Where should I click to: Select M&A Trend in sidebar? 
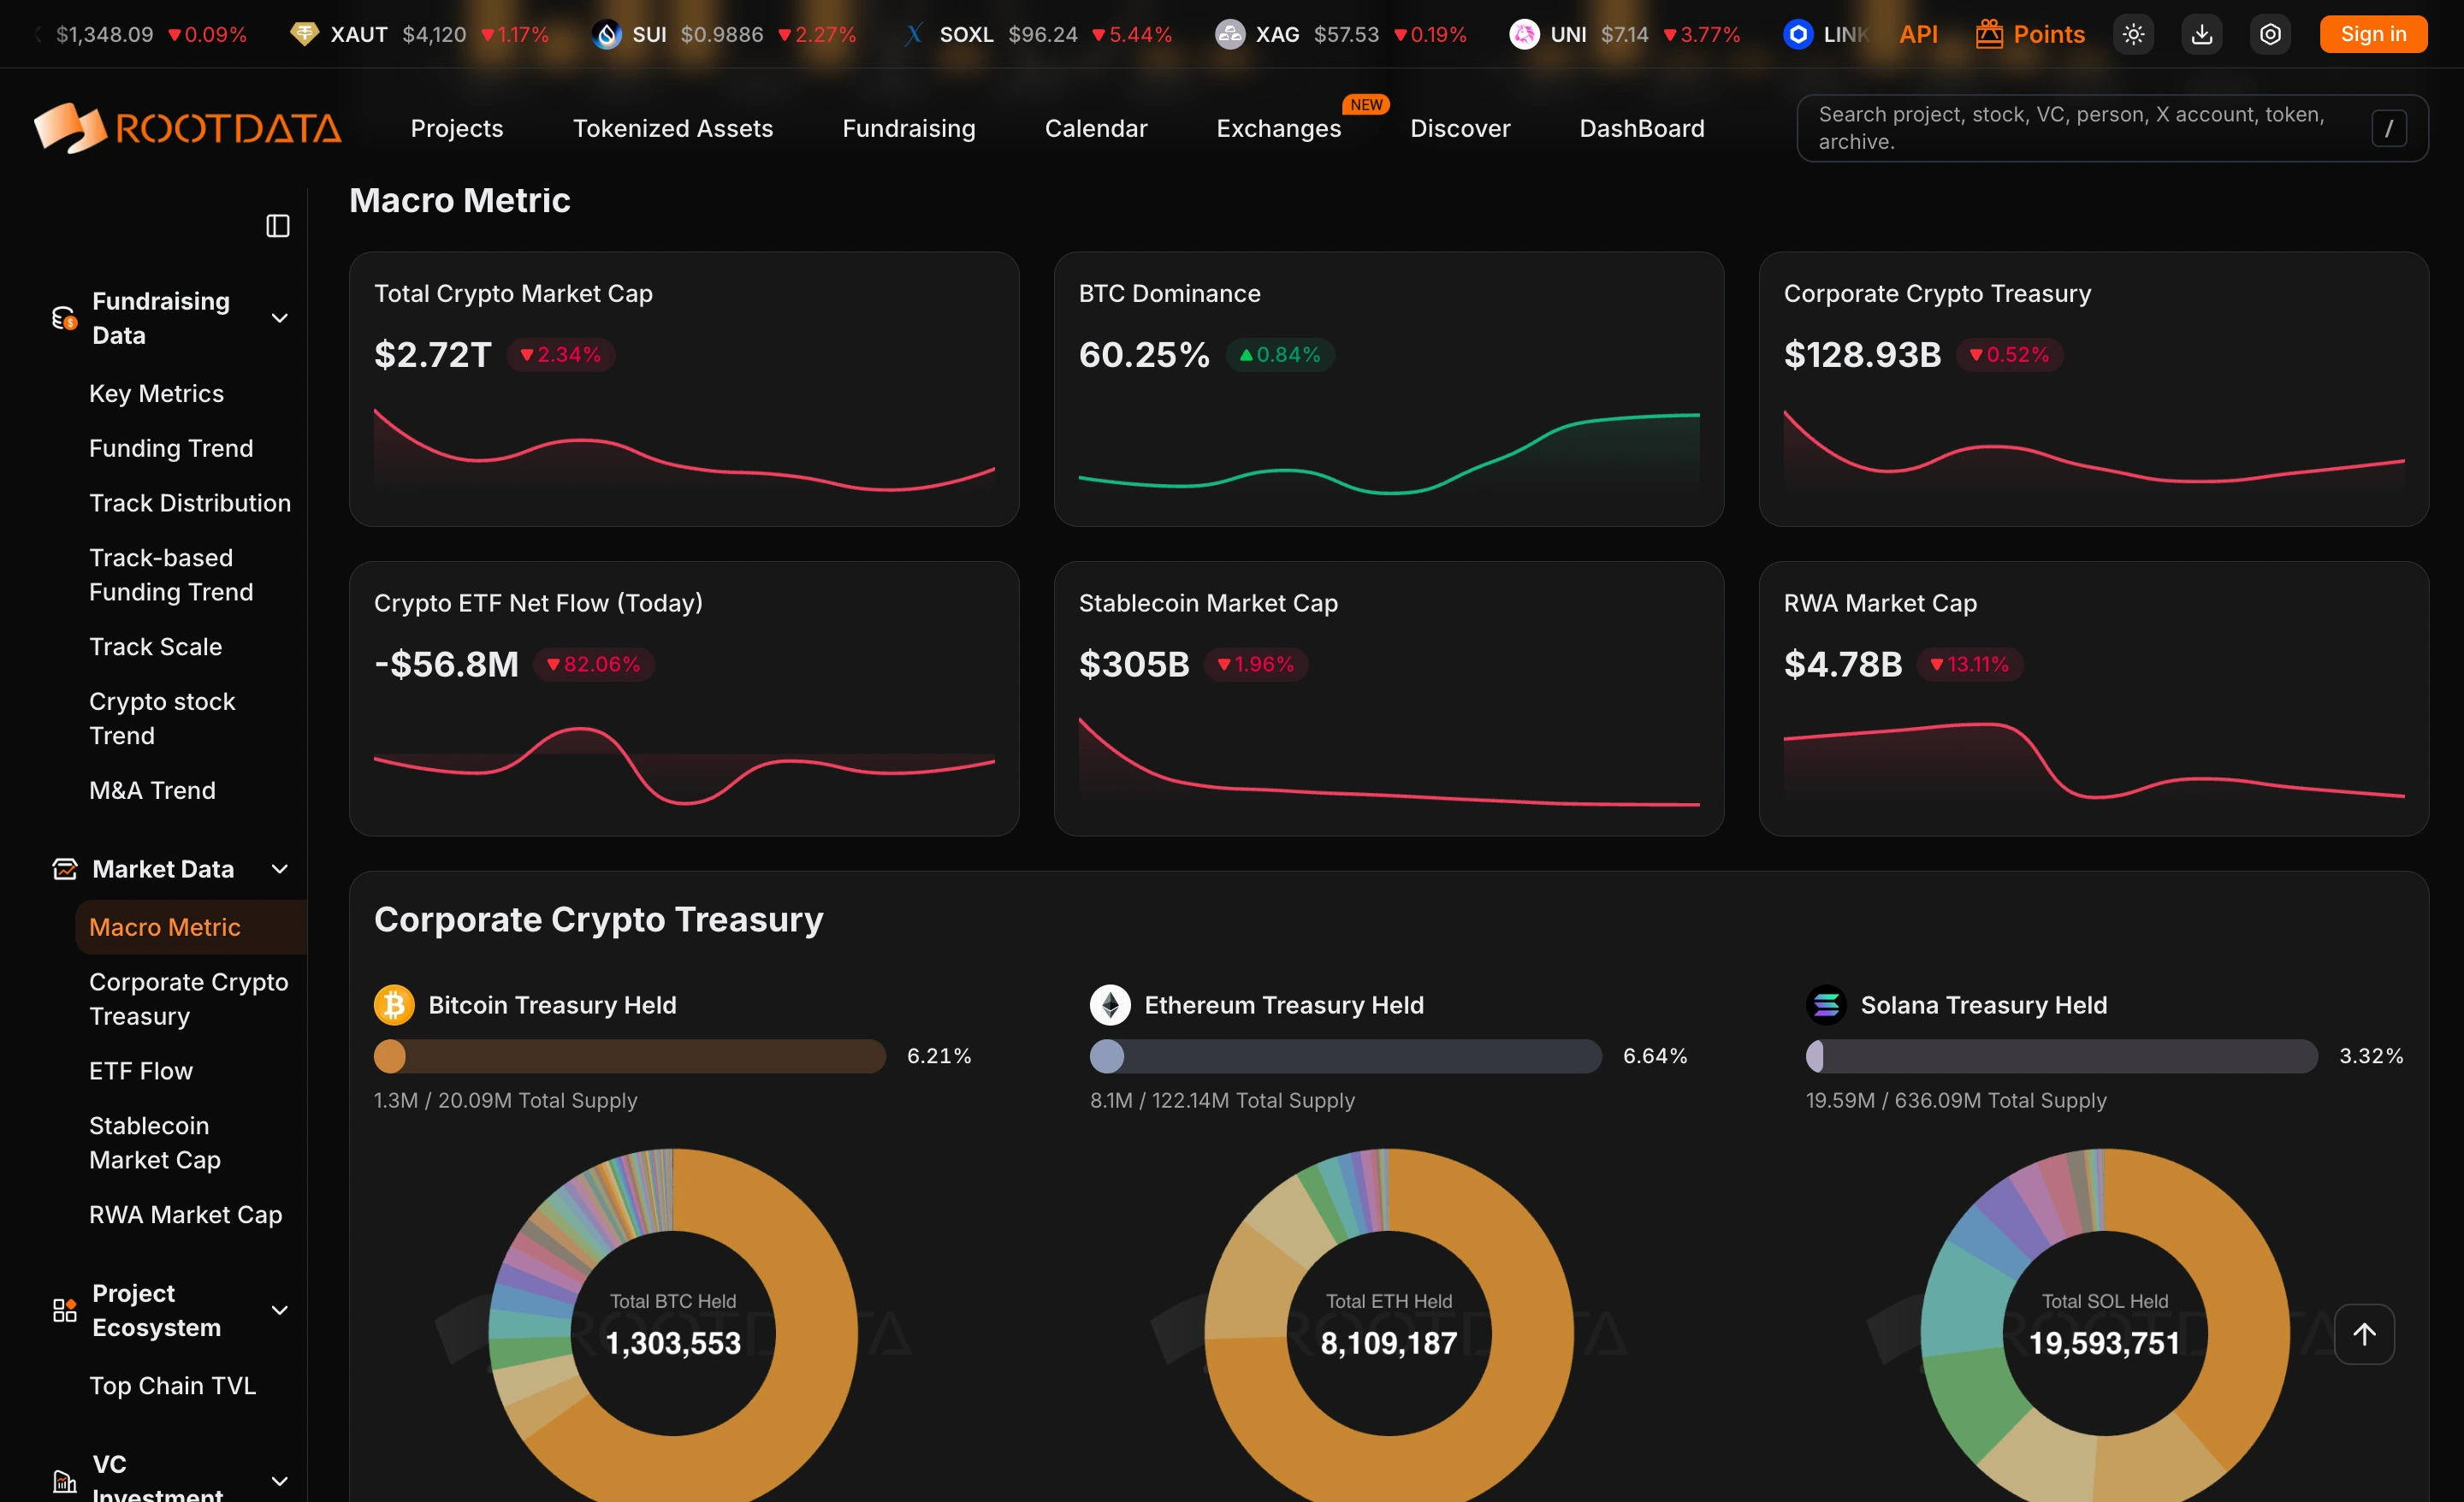[152, 790]
